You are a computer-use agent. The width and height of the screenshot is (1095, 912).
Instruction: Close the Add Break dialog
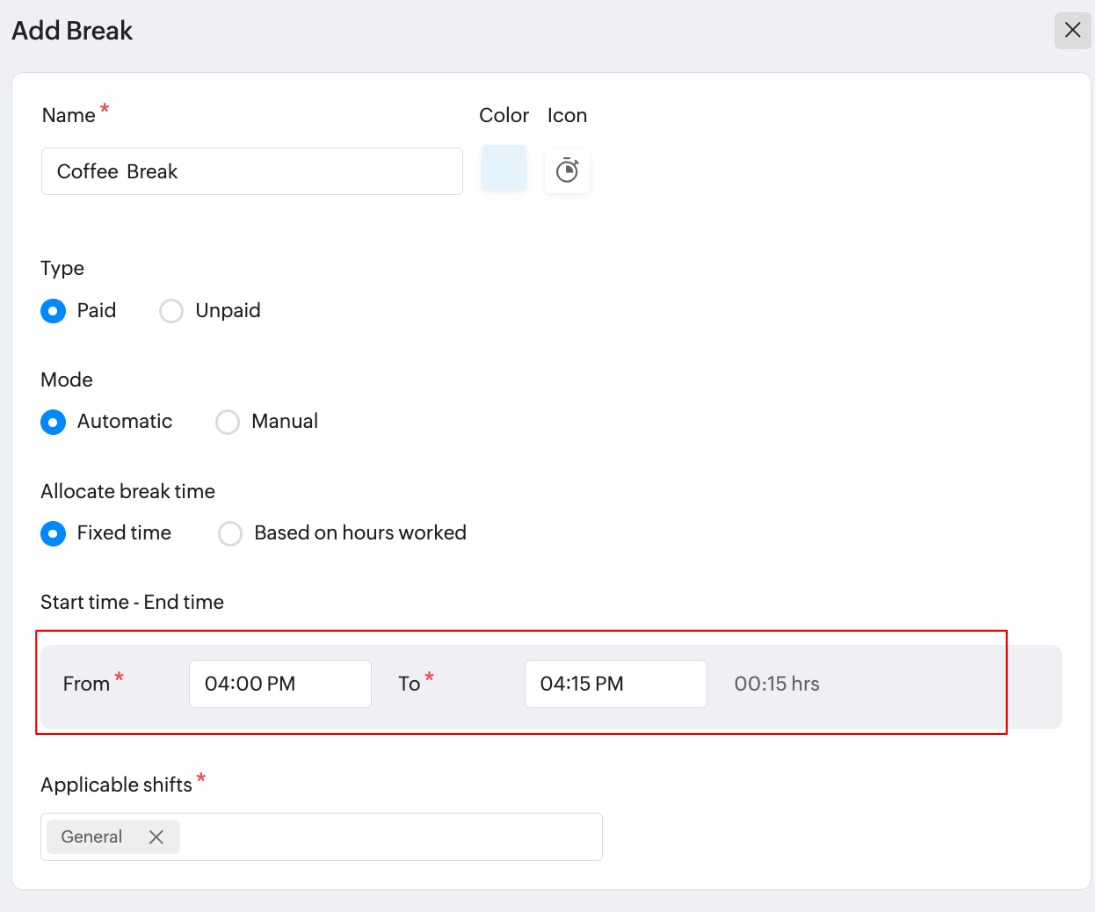point(1072,30)
